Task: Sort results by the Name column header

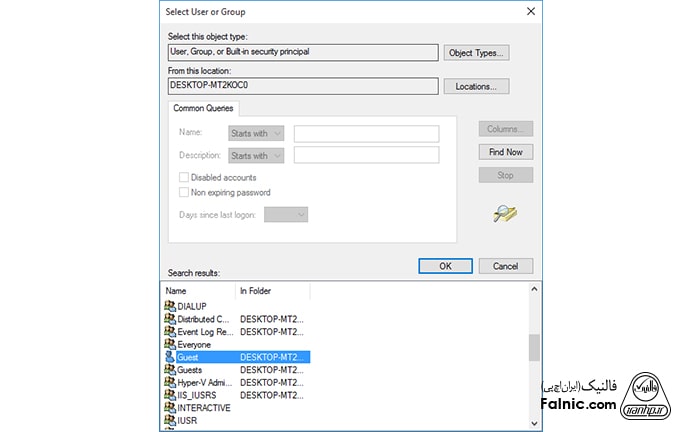Action: pos(197,291)
